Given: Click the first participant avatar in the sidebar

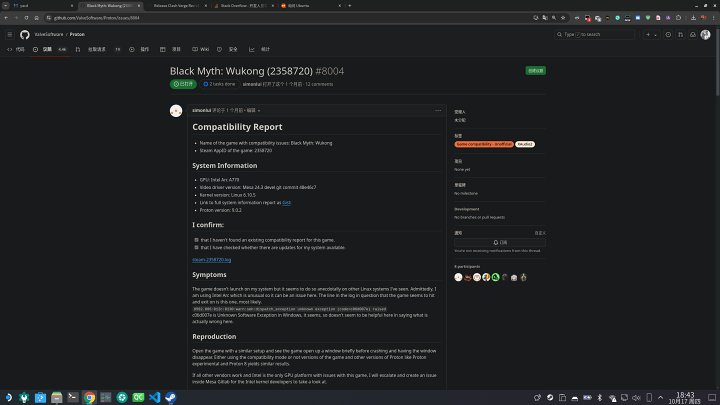Looking at the screenshot, I should (x=459, y=277).
